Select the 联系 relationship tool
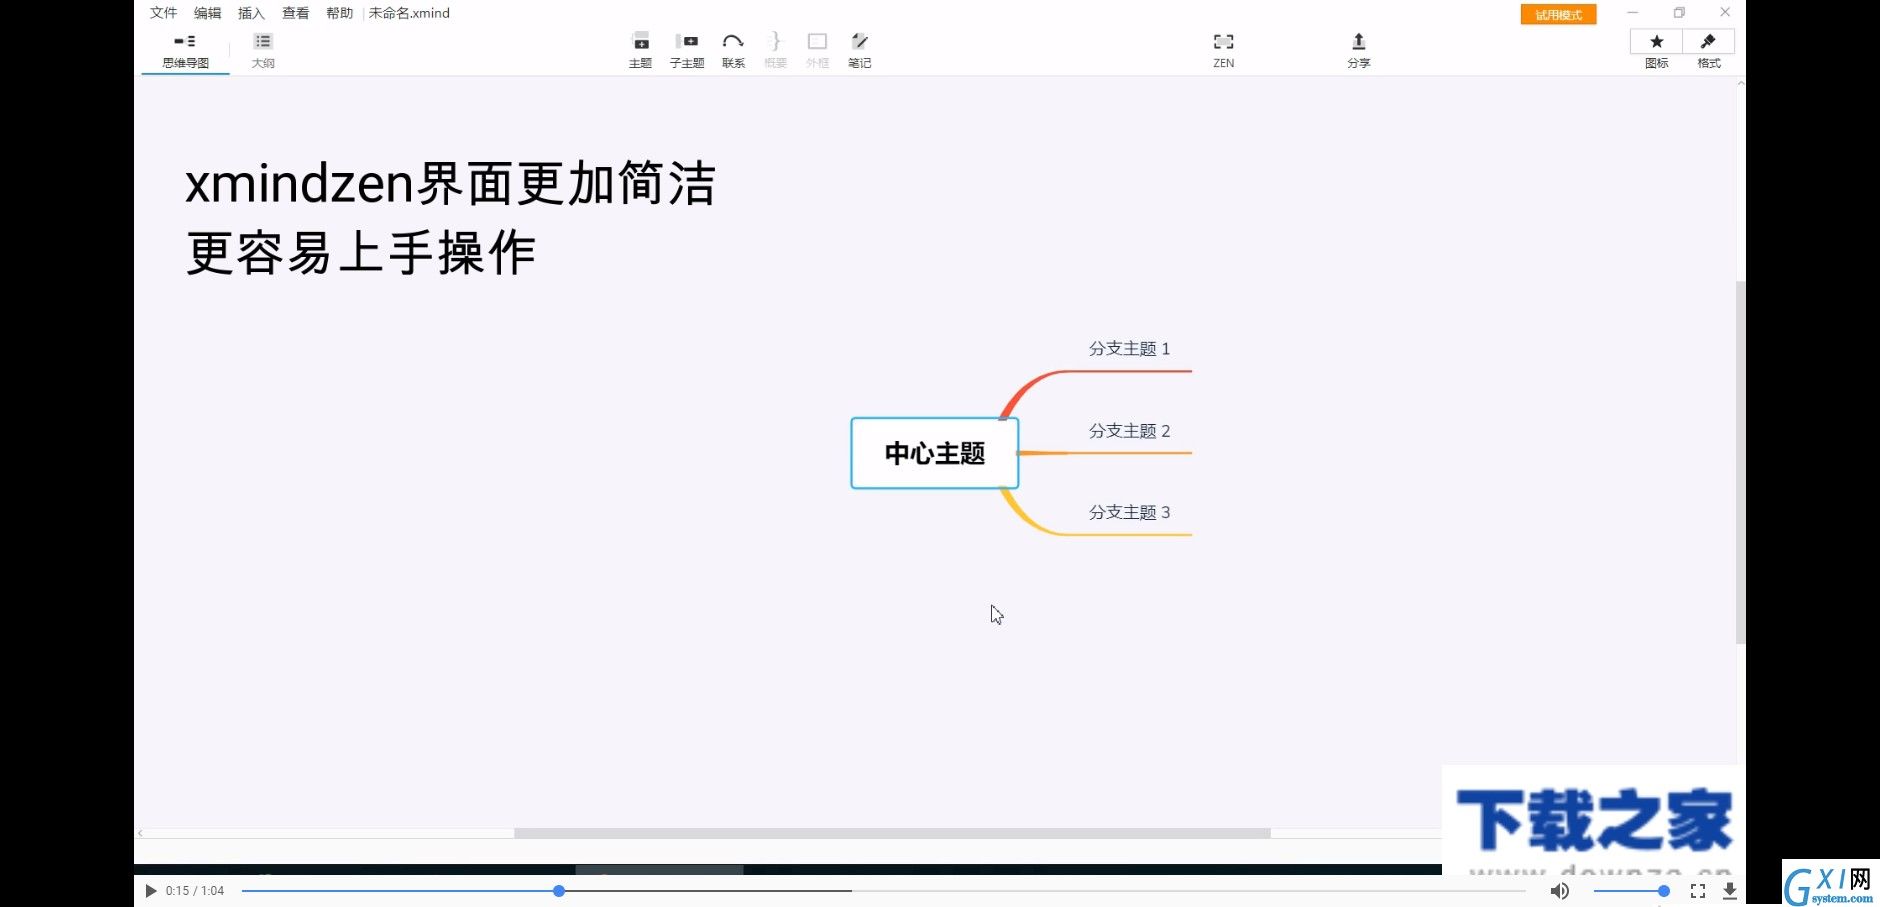1880x907 pixels. [733, 51]
